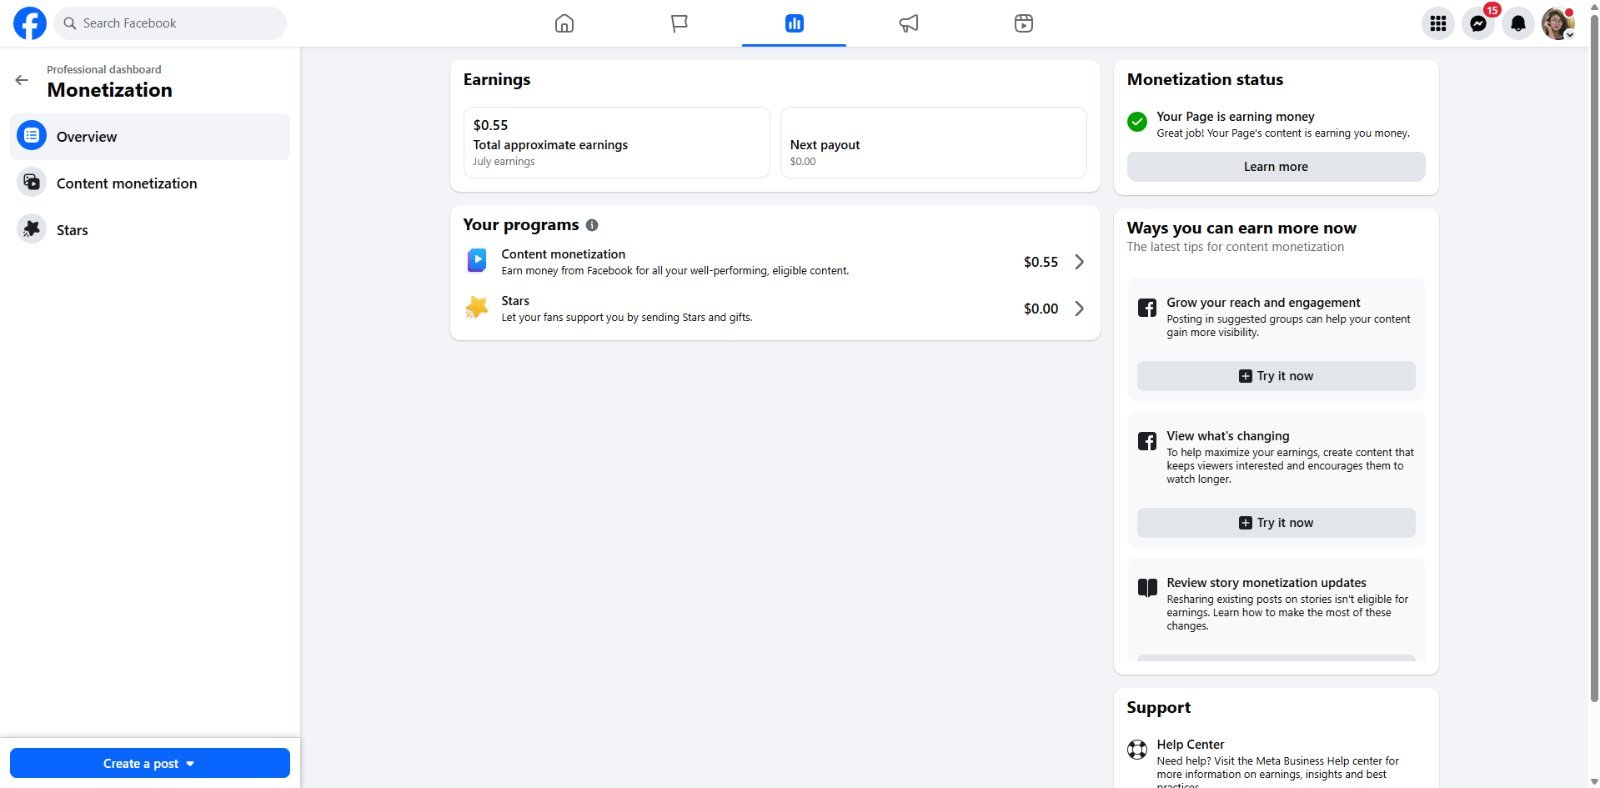This screenshot has width=1600, height=788.
Task: Select Content monetization in the sidebar
Action: pyautogui.click(x=150, y=183)
